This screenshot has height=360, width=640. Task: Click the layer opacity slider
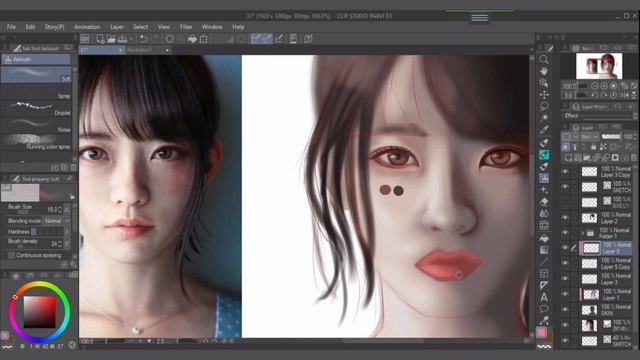(611, 137)
